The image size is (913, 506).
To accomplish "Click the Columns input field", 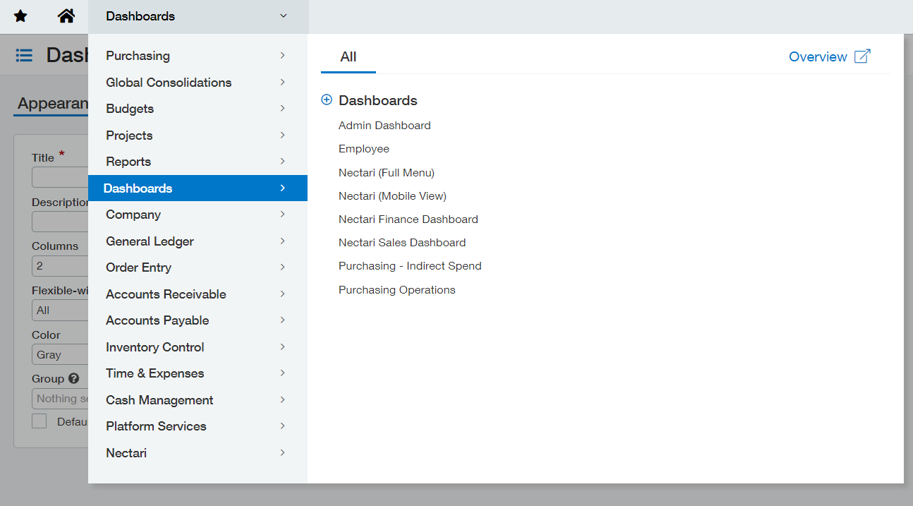I will pos(60,266).
